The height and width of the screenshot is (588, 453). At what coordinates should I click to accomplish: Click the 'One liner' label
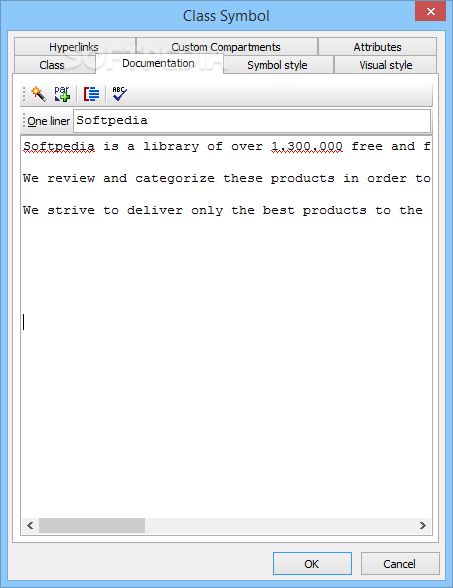[x=49, y=121]
